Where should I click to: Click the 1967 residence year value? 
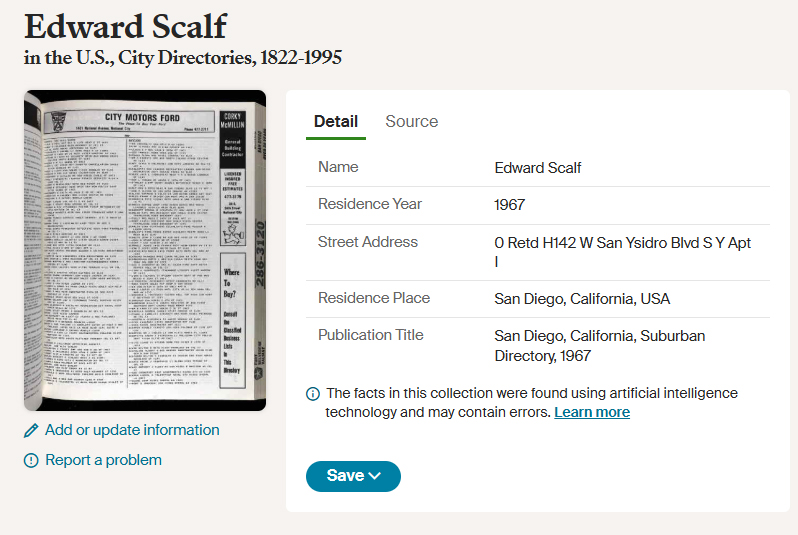click(x=509, y=205)
